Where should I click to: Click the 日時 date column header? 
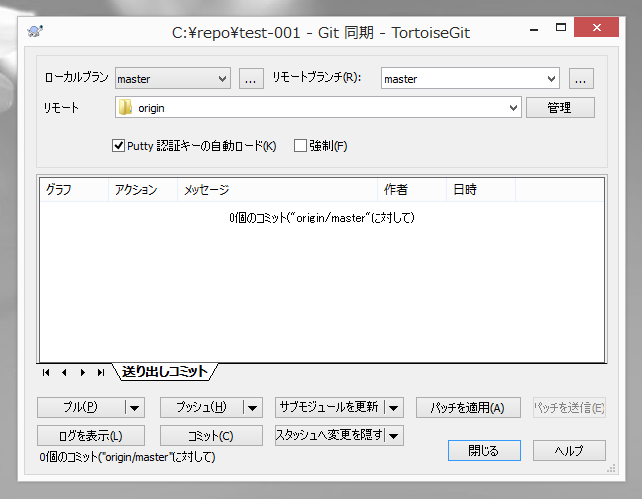(481, 190)
